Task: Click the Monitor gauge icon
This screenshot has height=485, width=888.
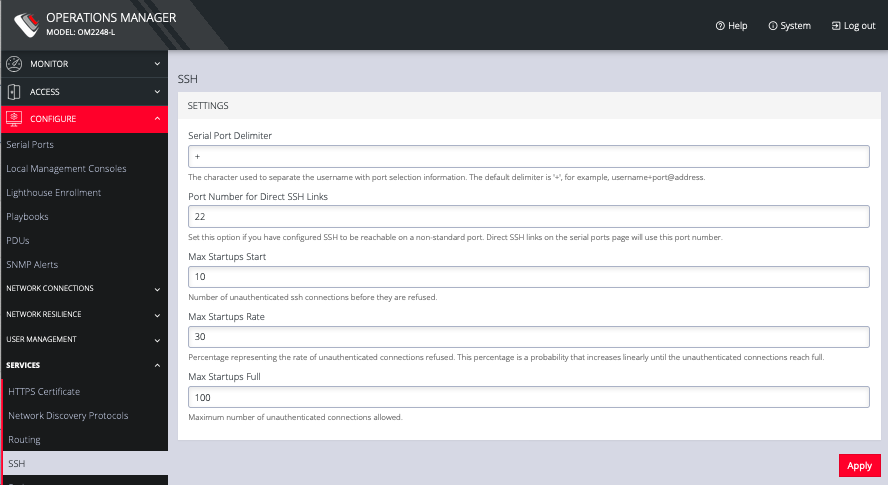Action: 14,64
